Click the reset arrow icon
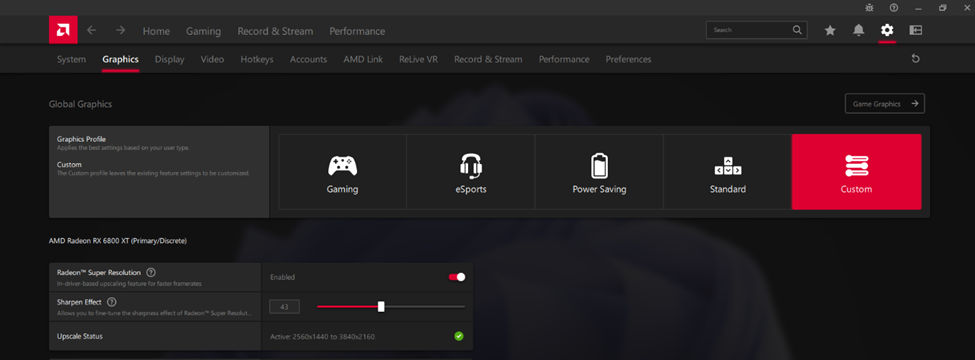The width and height of the screenshot is (975, 360). pos(915,58)
